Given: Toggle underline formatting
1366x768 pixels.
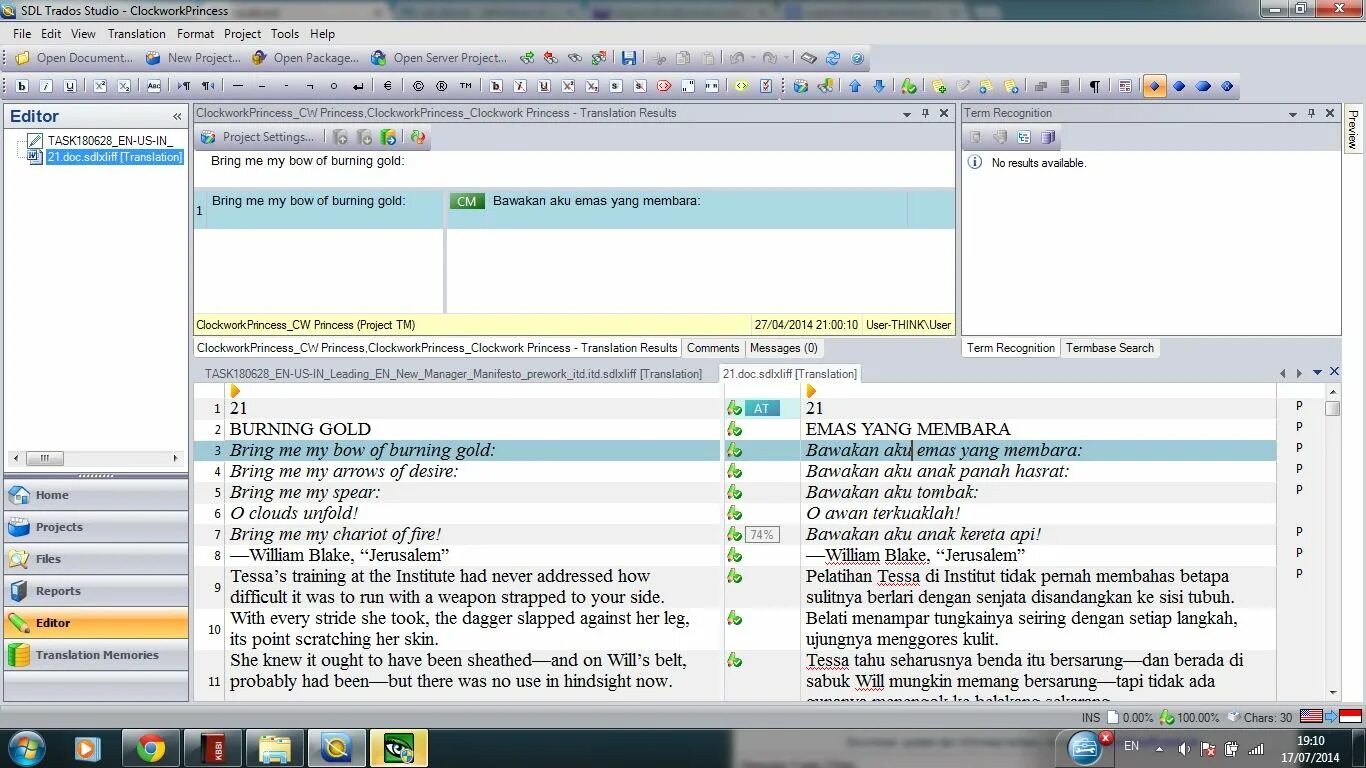Looking at the screenshot, I should click(x=70, y=86).
